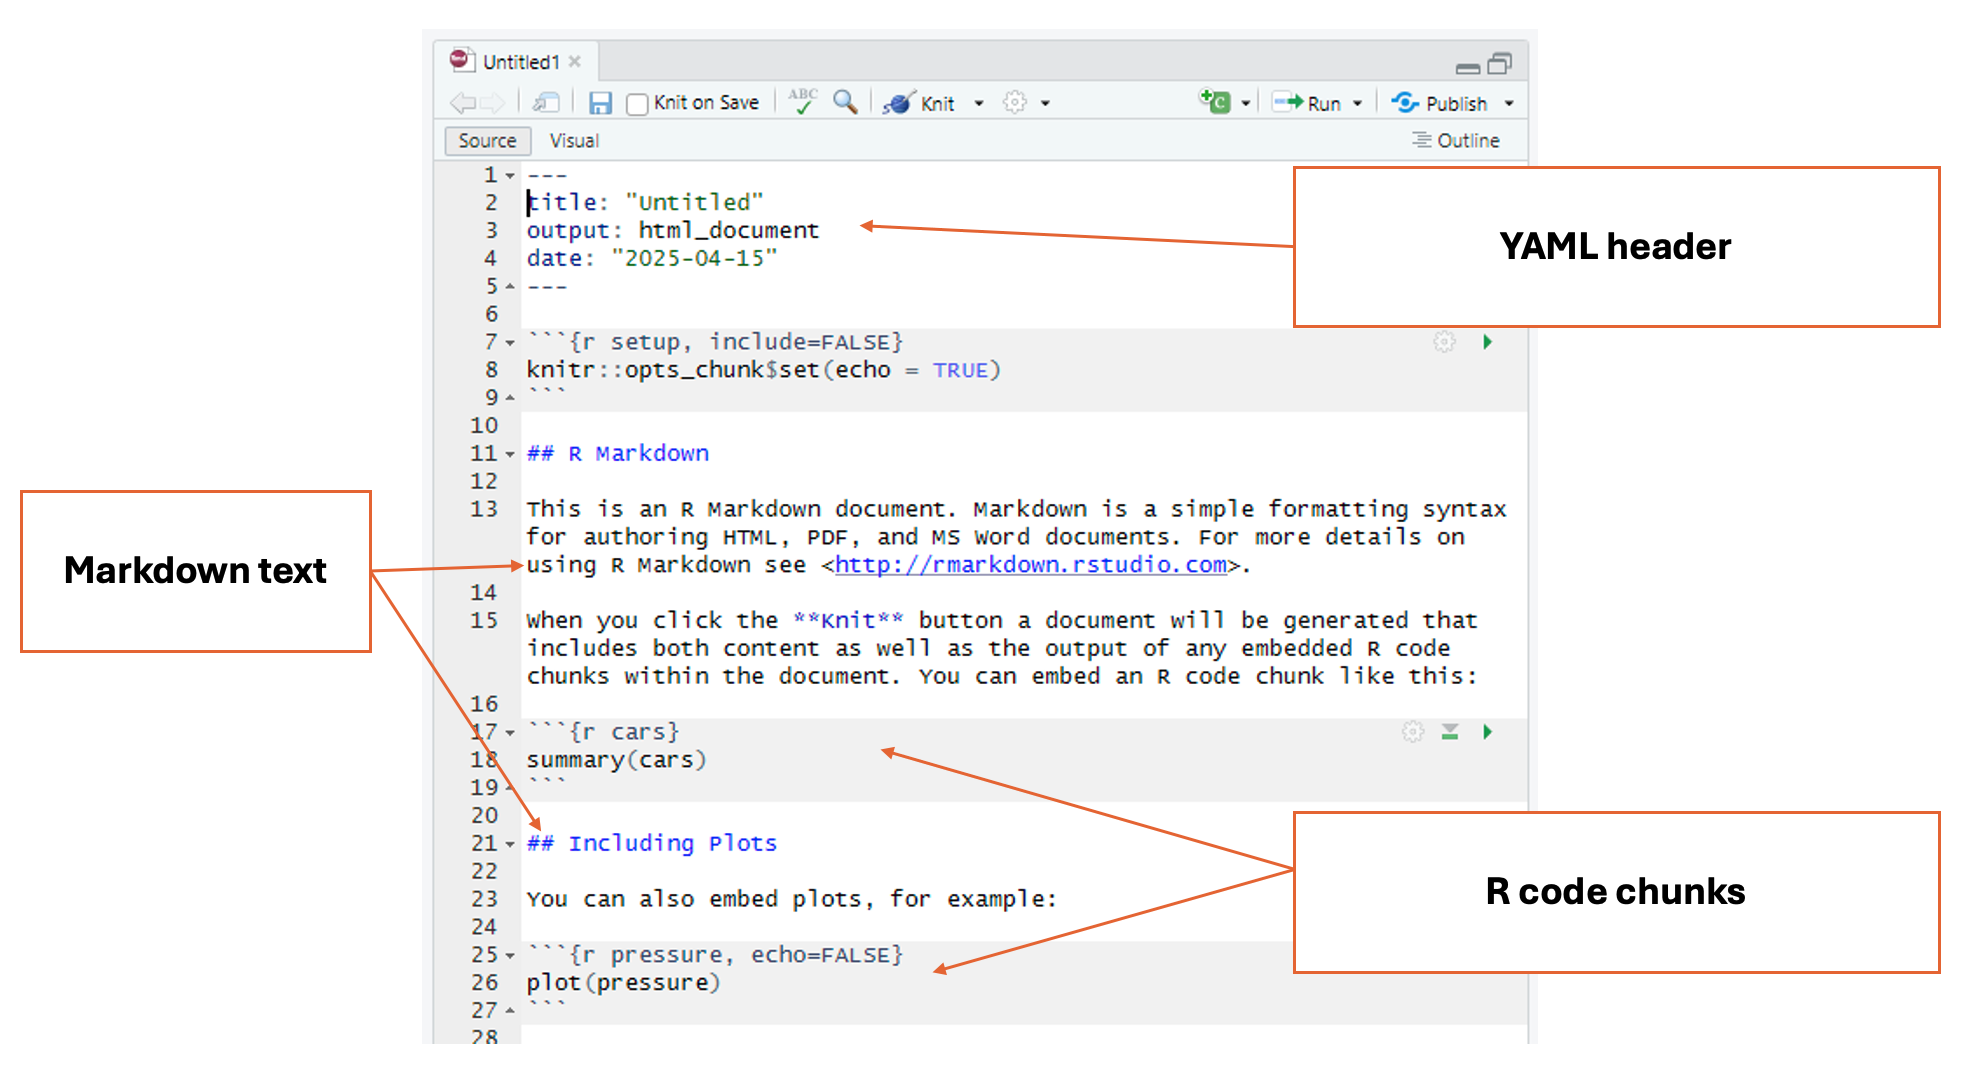
Task: Click the ## R Markdown heading
Action: point(618,453)
